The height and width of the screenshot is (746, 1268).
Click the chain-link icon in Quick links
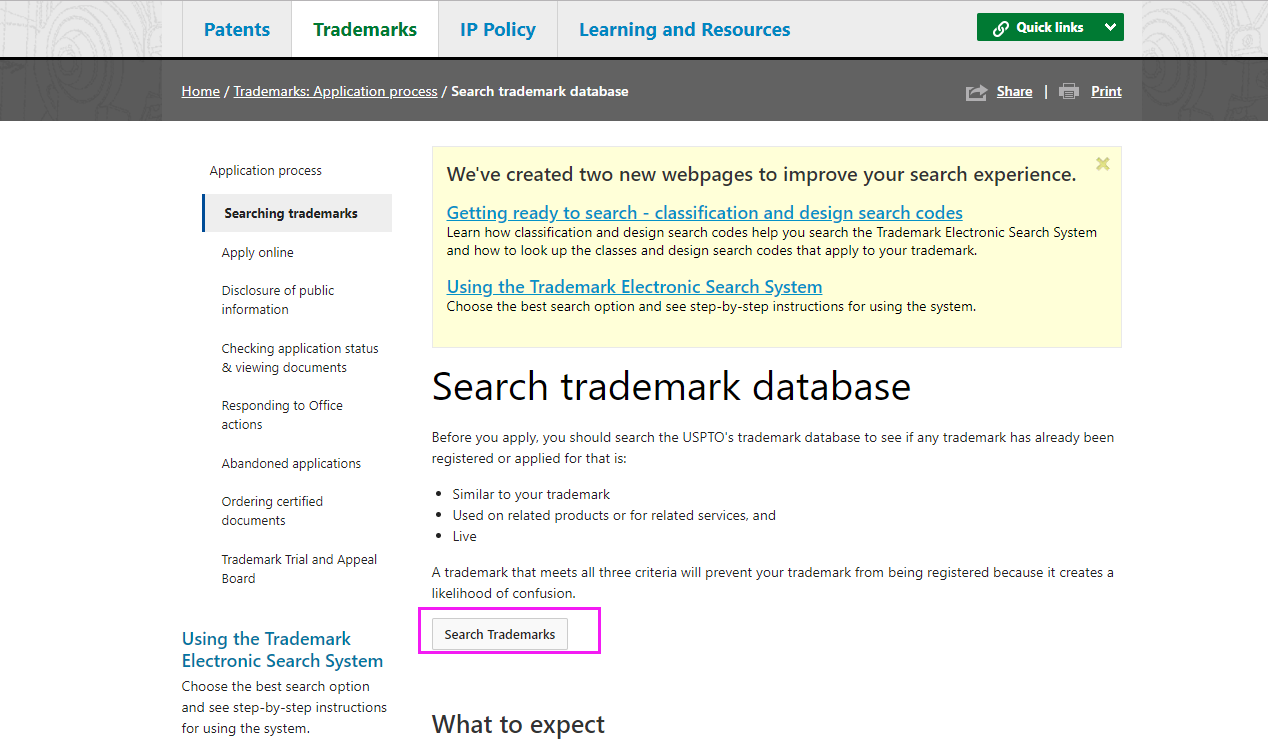click(1000, 28)
